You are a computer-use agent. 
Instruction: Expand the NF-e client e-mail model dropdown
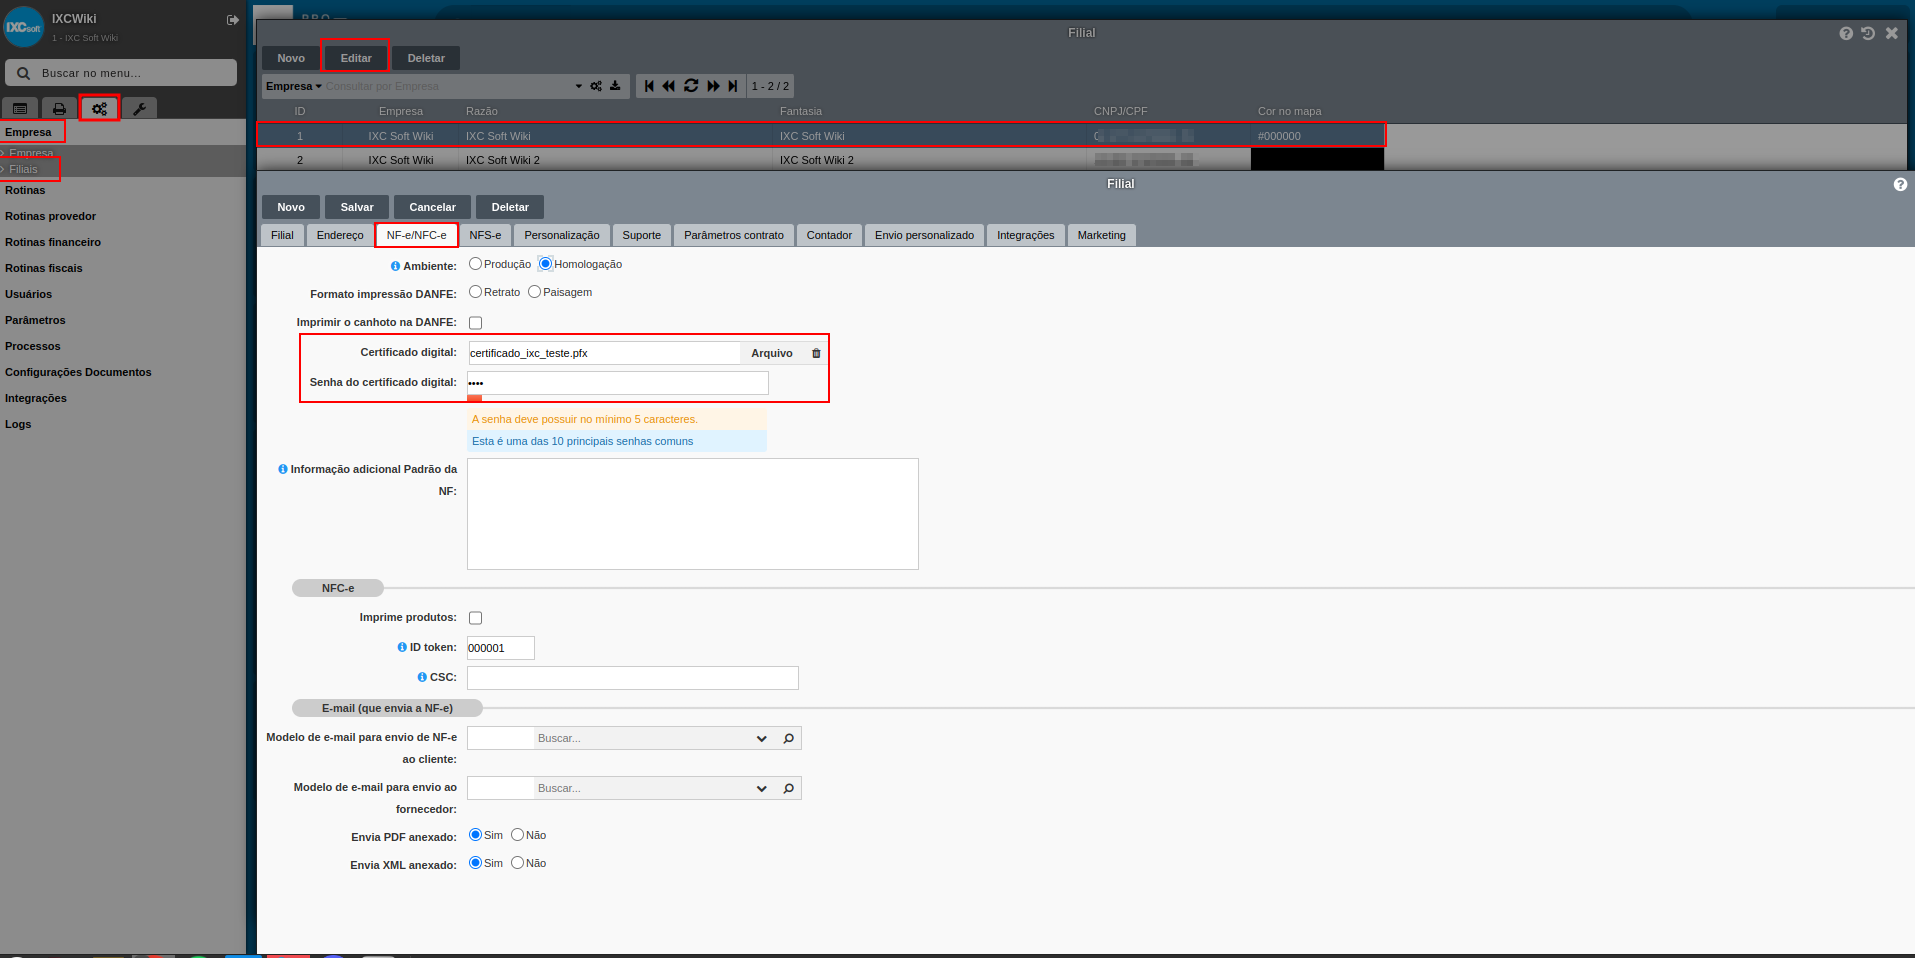click(761, 738)
